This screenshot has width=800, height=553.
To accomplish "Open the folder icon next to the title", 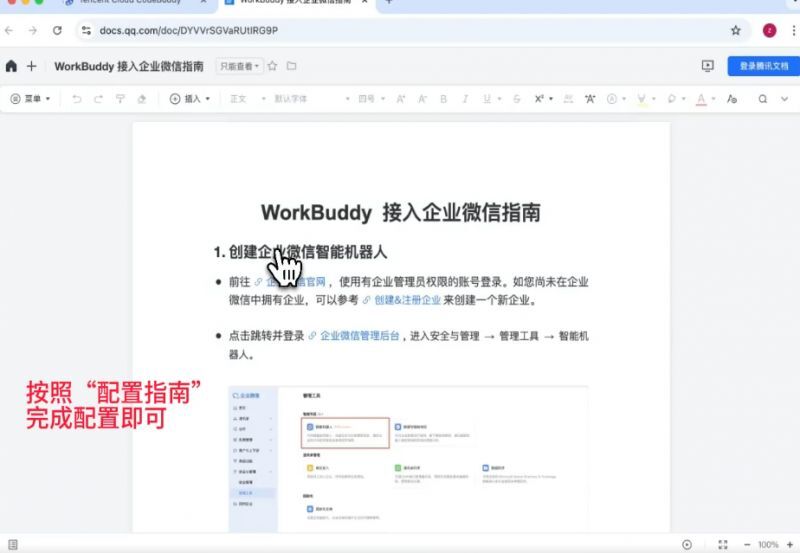I will pos(292,66).
